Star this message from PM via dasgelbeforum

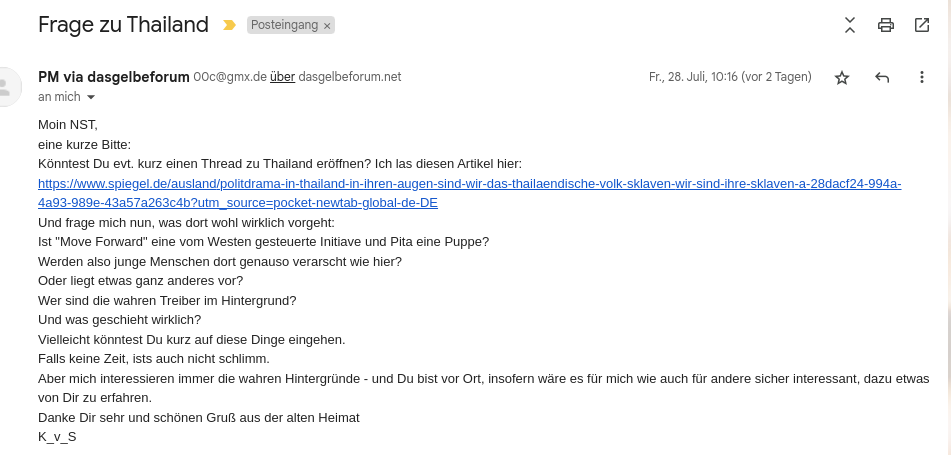pos(842,77)
